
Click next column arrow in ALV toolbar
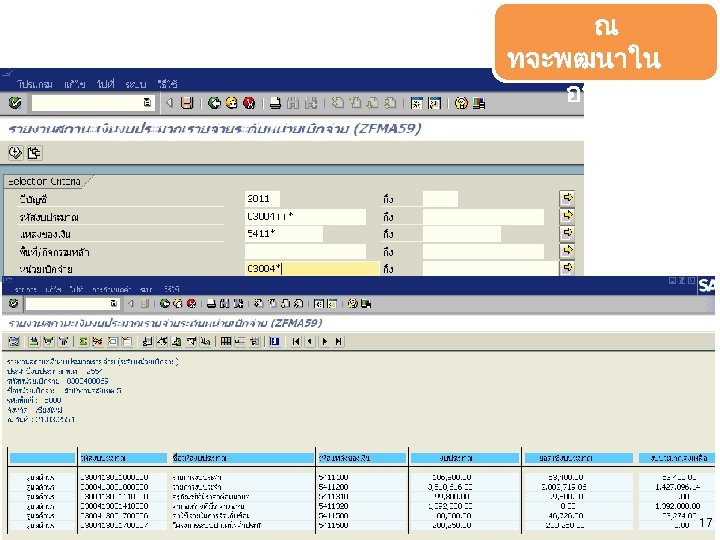coord(325,341)
